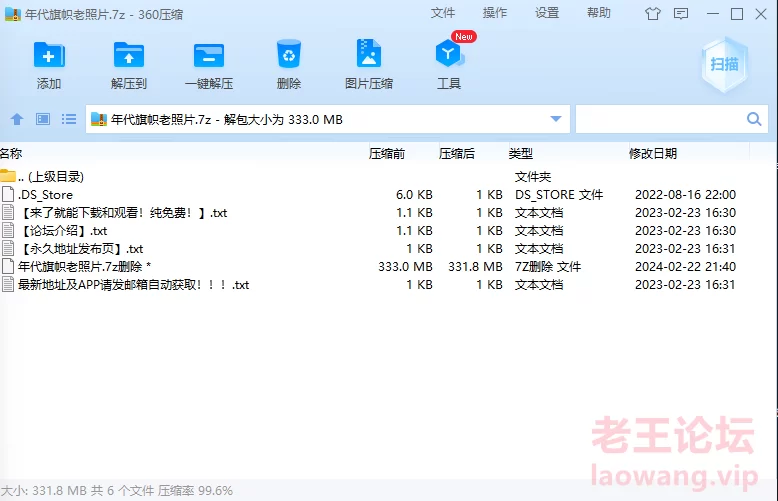Image resolution: width=778 pixels, height=501 pixels.
Task: Sort files by the Name (名称) column header
Action: (x=11, y=153)
